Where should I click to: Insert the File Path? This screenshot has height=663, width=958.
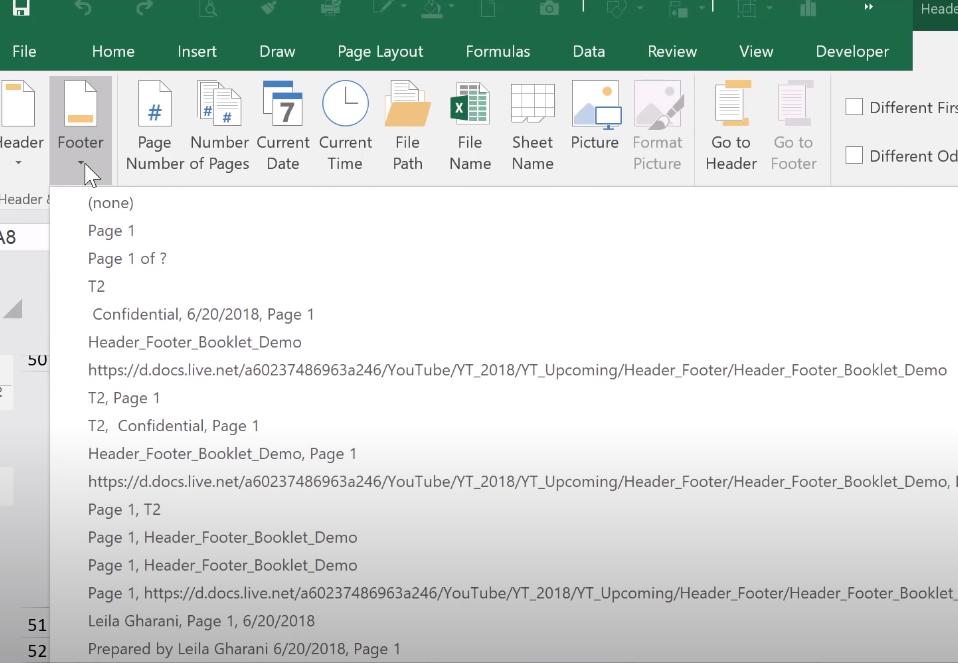coord(407,125)
